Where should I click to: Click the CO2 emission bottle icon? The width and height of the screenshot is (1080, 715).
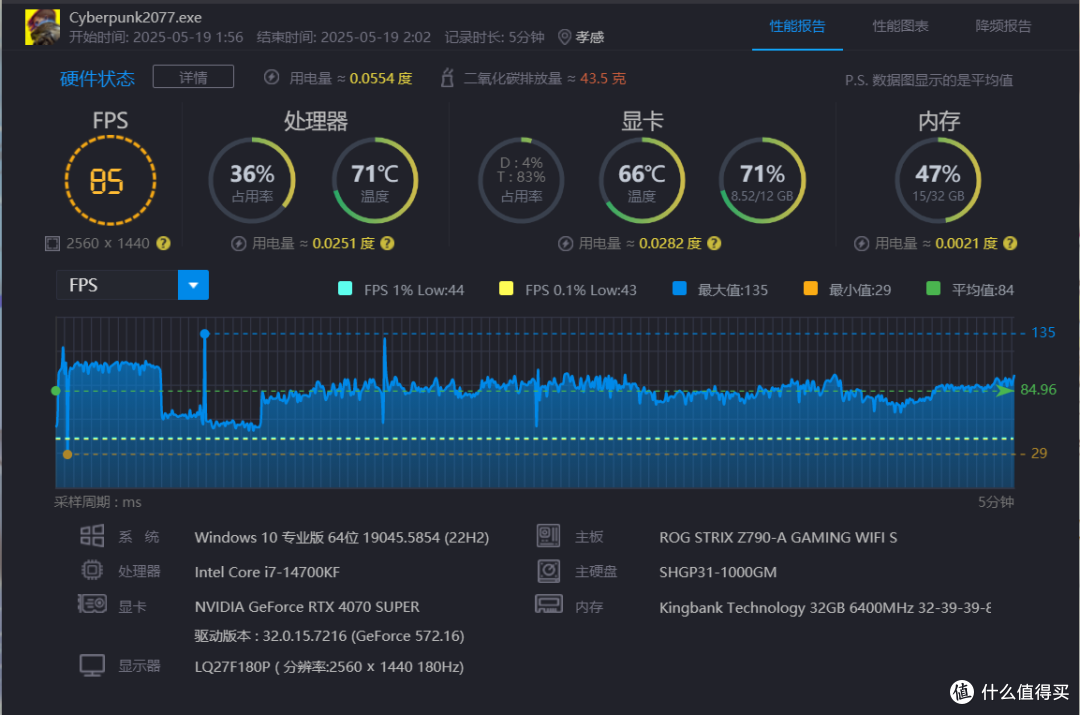tap(447, 78)
